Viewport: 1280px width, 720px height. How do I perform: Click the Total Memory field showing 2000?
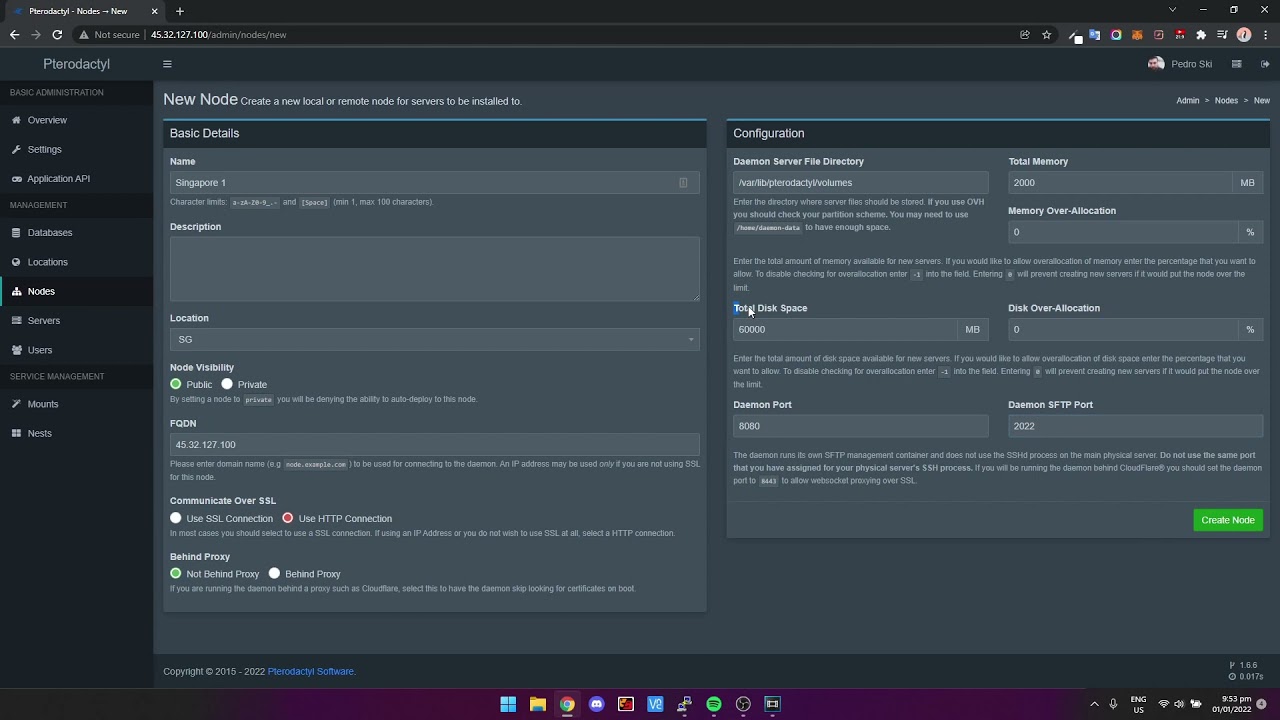coord(1120,183)
